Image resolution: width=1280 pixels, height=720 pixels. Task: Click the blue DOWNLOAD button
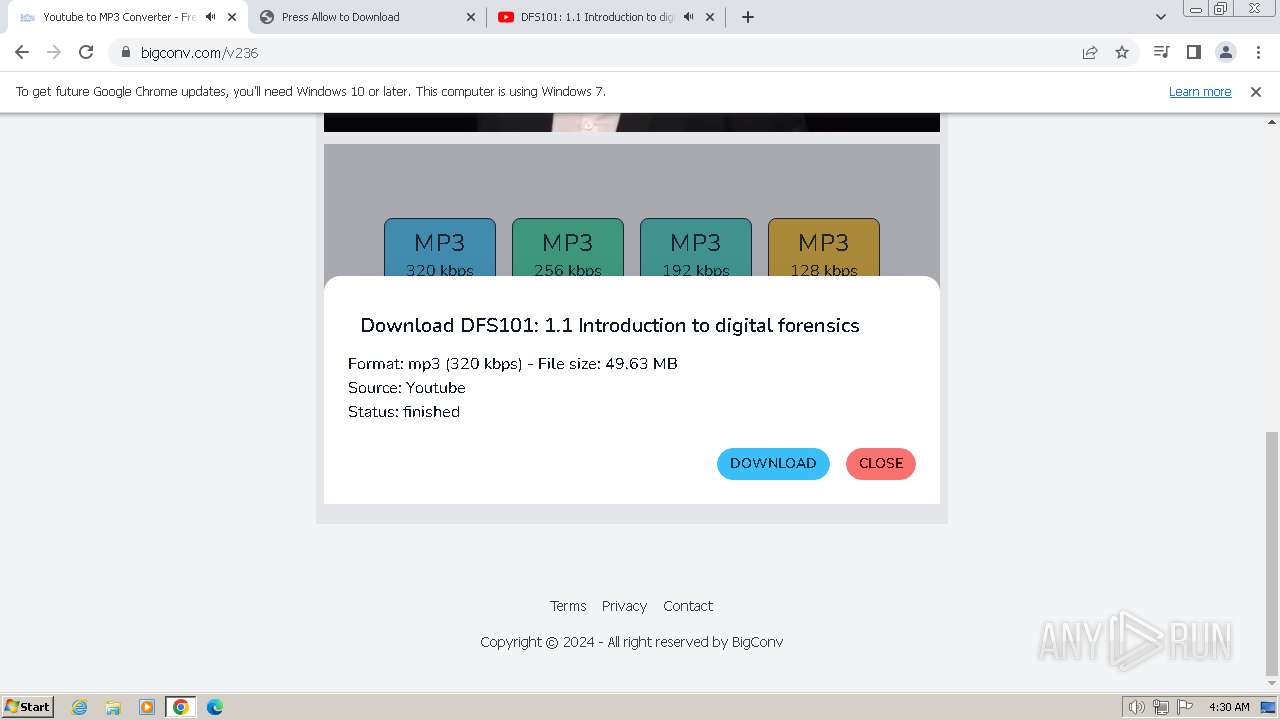click(x=773, y=464)
